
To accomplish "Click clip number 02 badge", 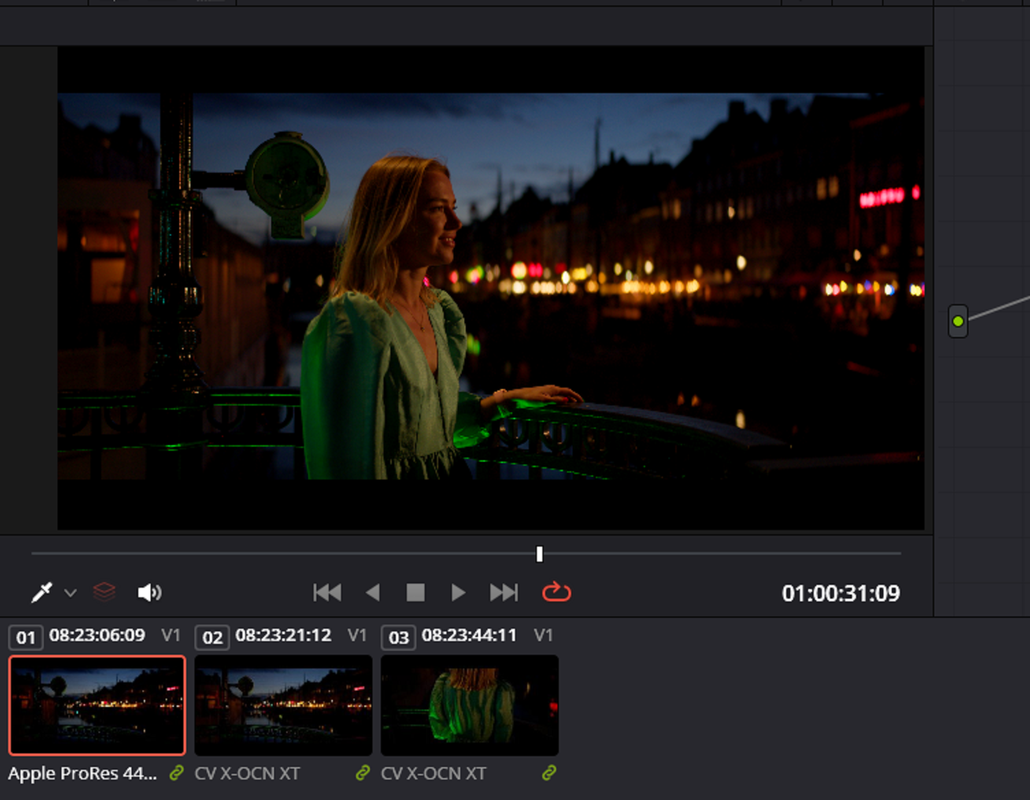I will (212, 637).
